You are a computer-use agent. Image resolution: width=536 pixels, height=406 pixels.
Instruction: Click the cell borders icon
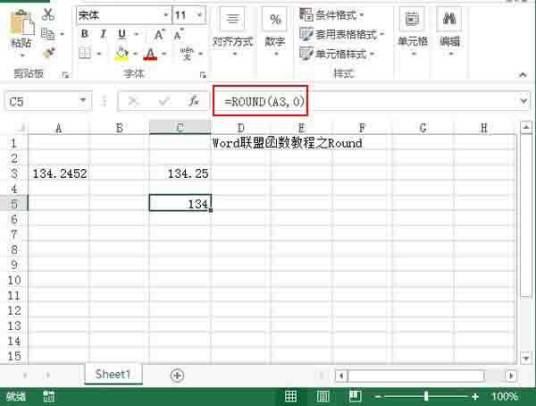pos(85,53)
